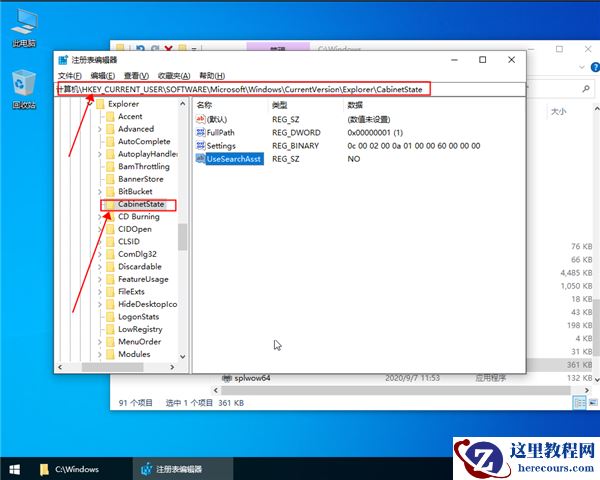Expand the FeatureUsage key

pos(100,279)
